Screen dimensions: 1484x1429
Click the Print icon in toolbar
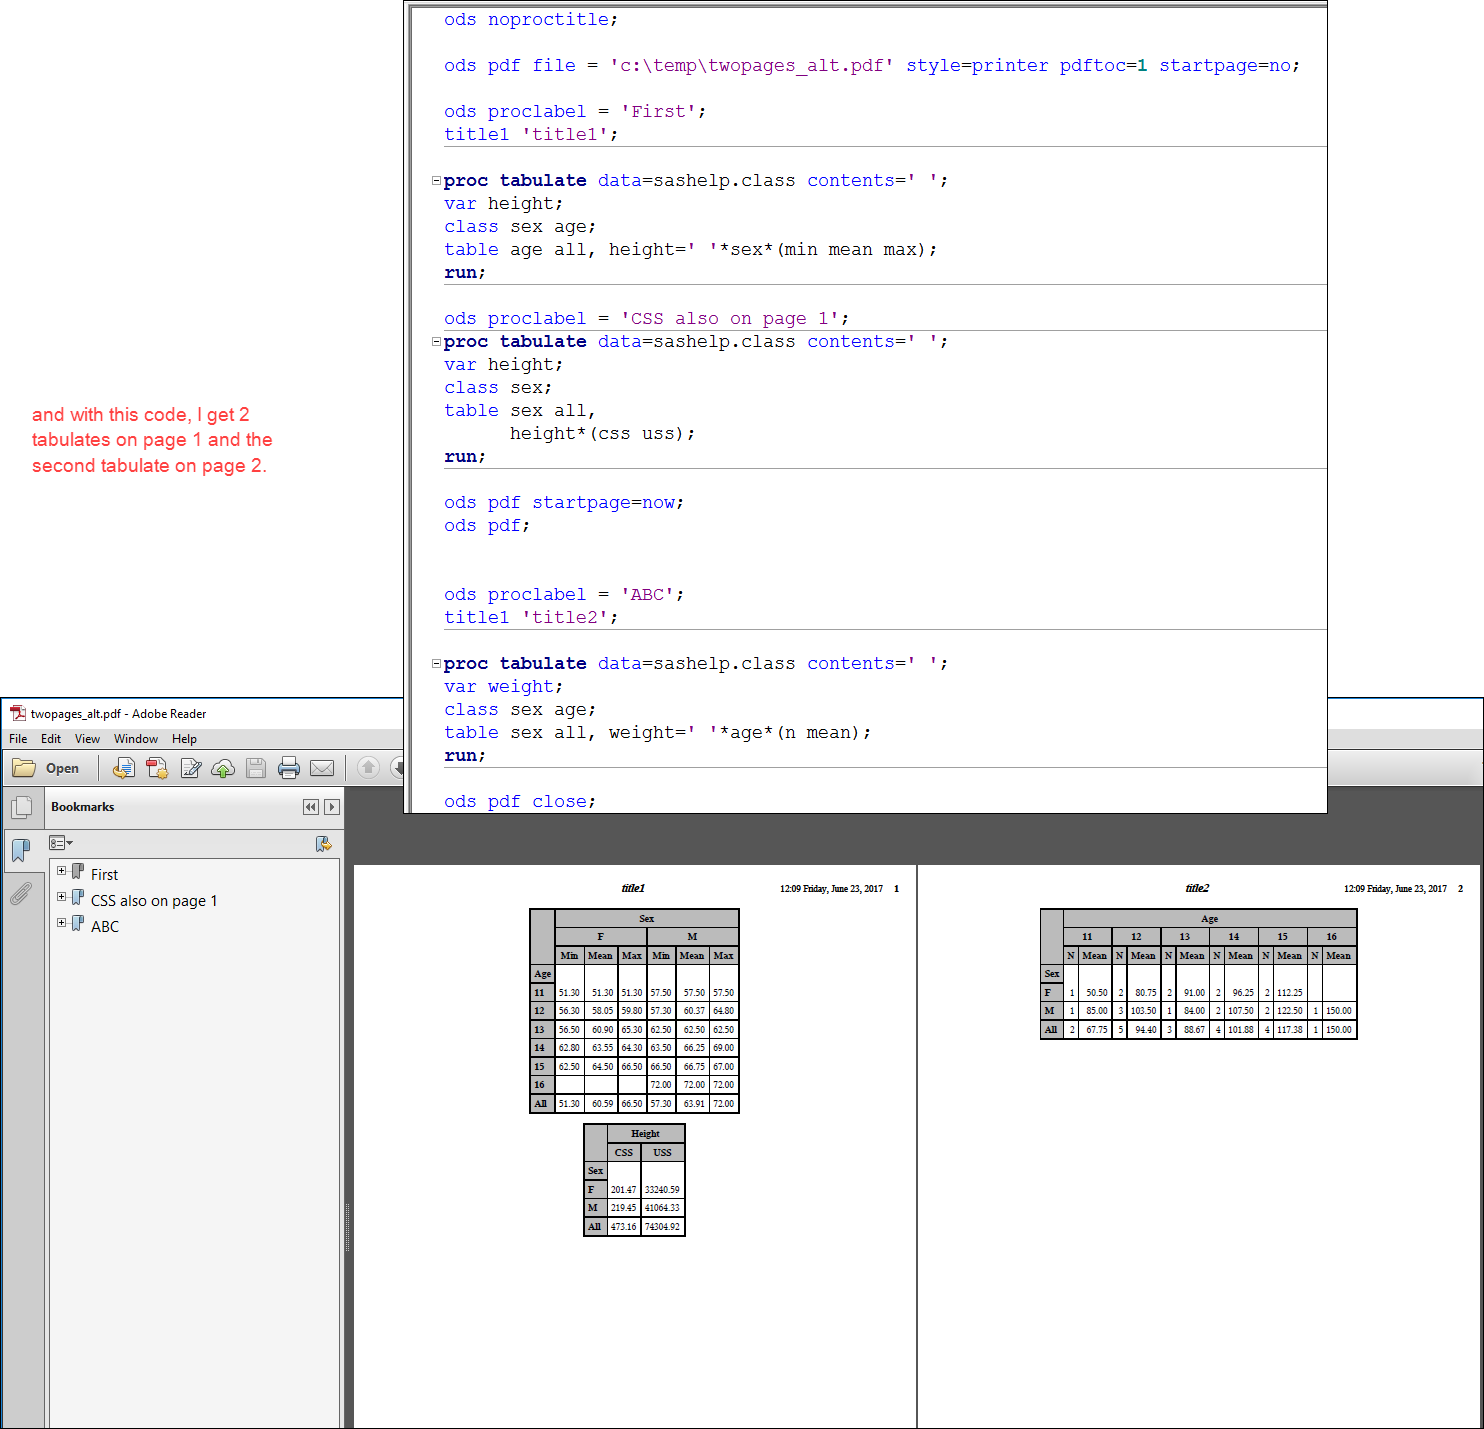point(289,768)
